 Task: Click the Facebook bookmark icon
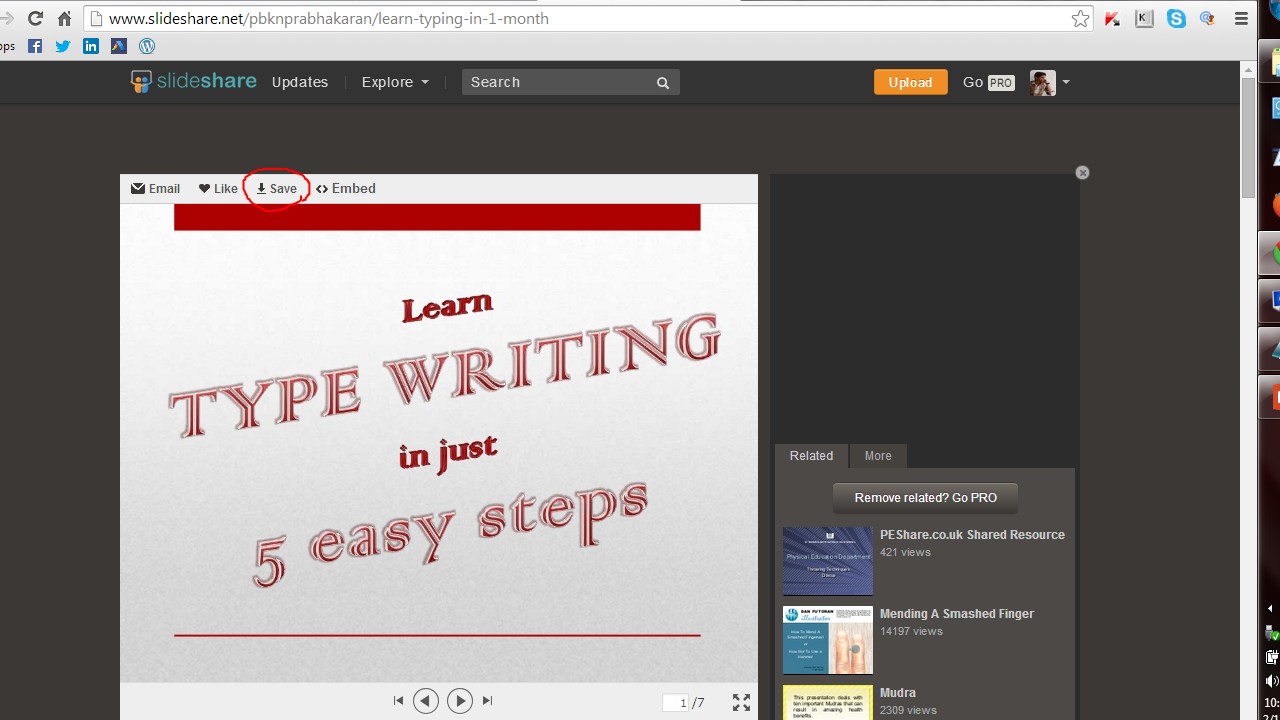pyautogui.click(x=35, y=46)
